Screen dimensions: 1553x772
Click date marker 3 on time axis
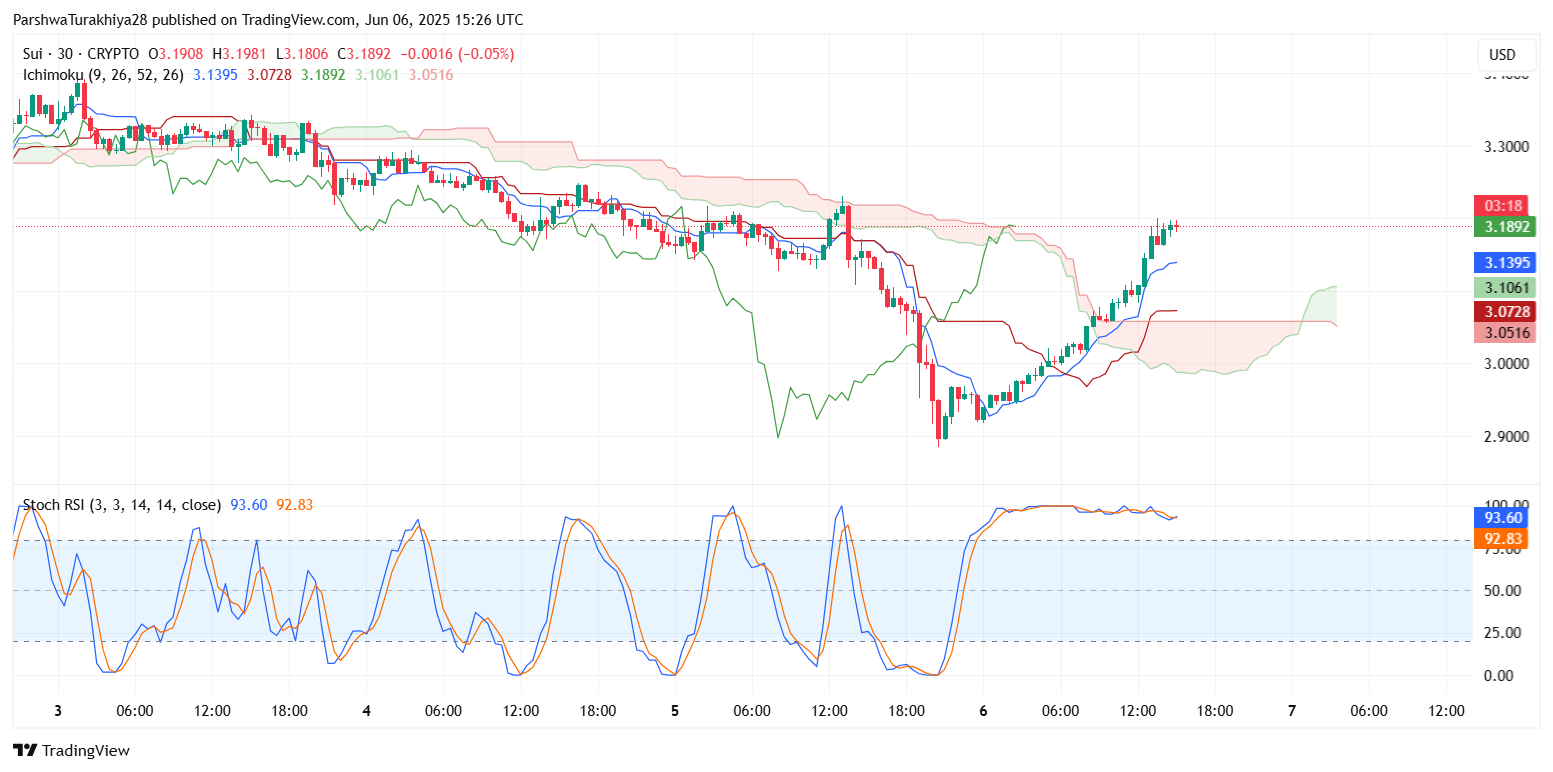click(58, 711)
